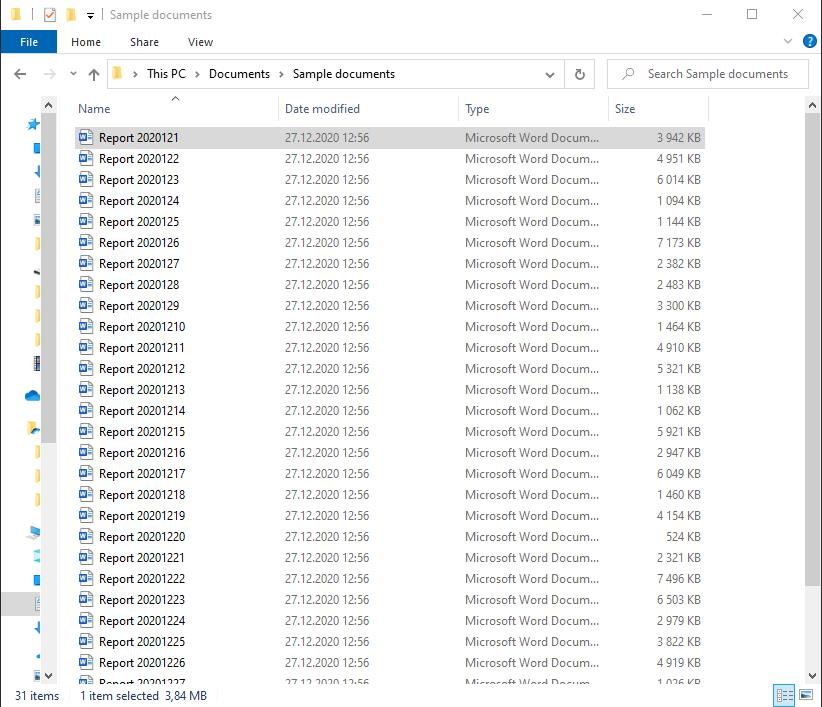The width and height of the screenshot is (822, 707).
Task: Switch to Details view using the status bar toggle
Action: click(x=782, y=694)
